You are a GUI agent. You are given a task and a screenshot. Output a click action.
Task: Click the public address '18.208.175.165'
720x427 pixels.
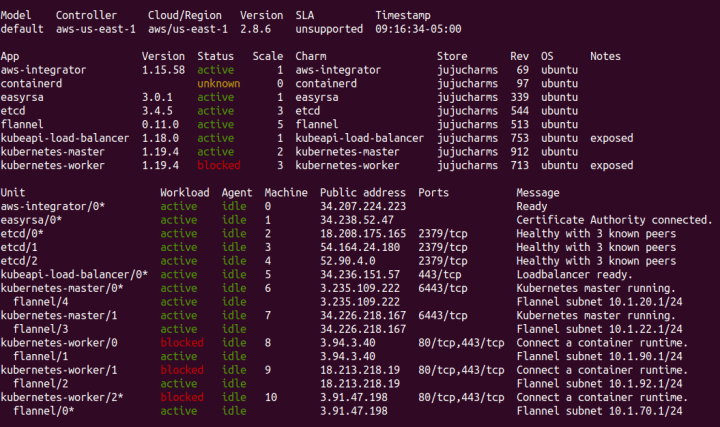363,234
